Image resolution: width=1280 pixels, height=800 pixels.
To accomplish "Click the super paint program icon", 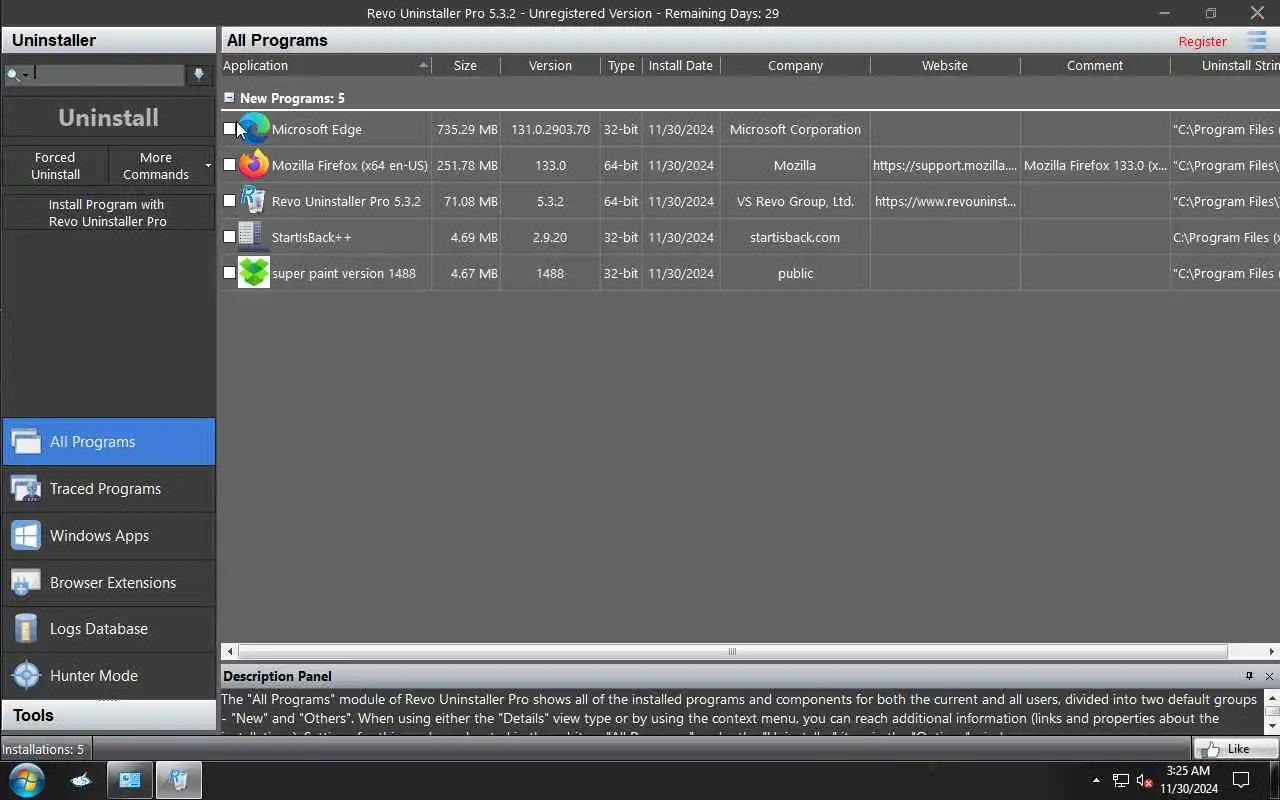I will (254, 273).
